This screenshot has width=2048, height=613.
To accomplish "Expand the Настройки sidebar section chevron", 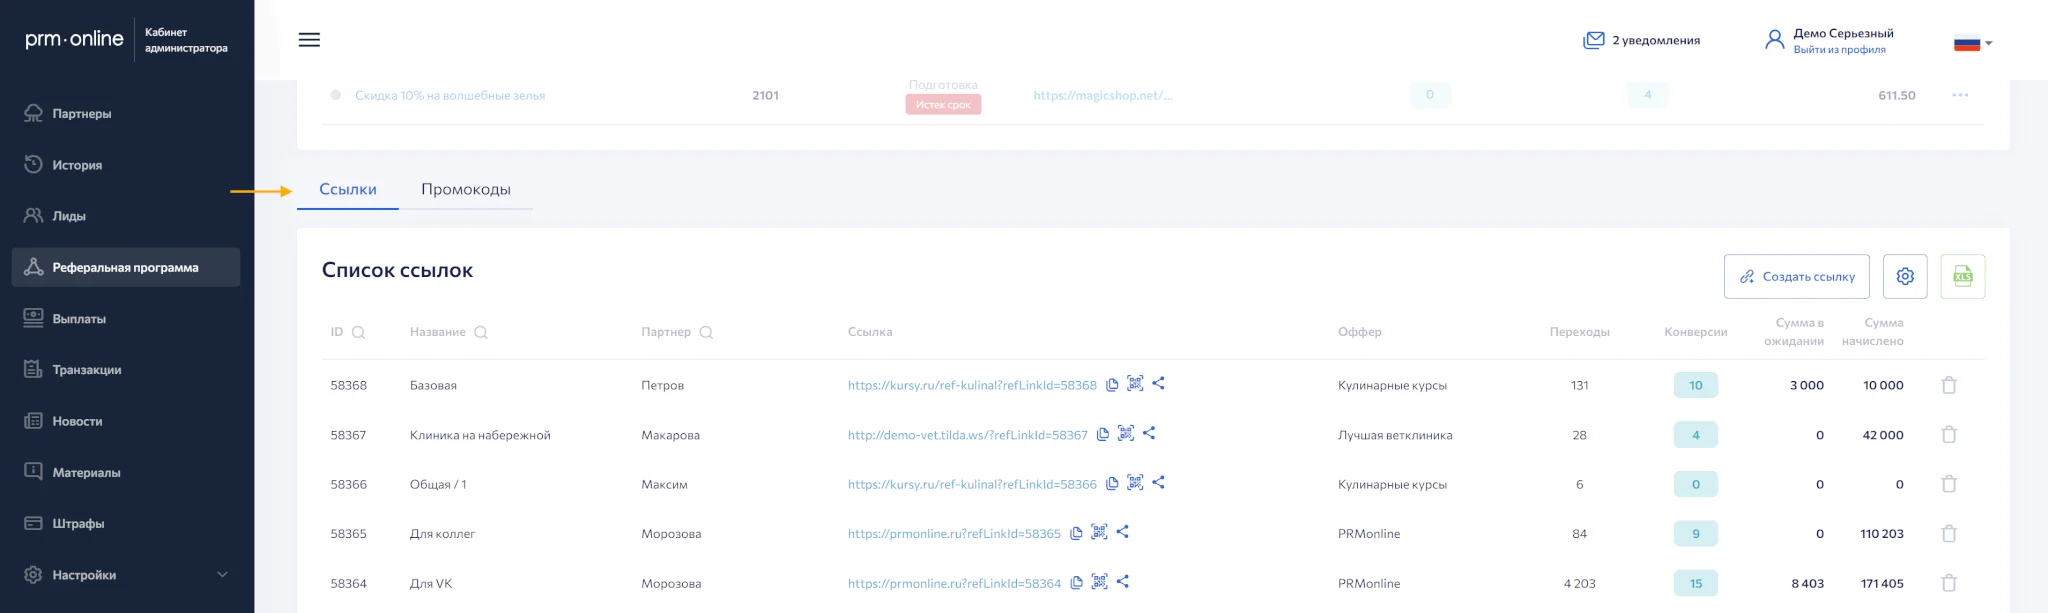I will coord(222,574).
